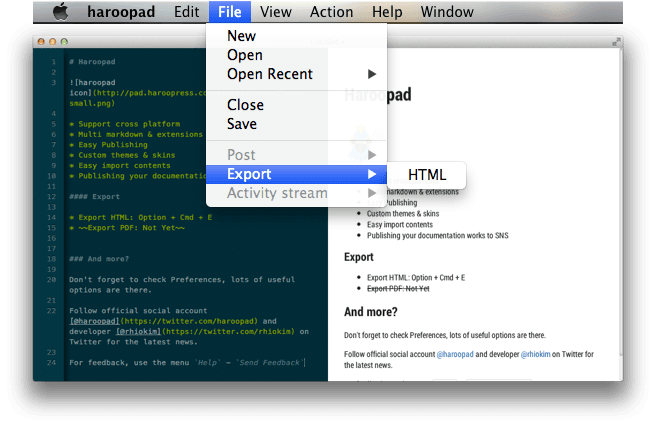Choose New from the File menu

coord(241,36)
